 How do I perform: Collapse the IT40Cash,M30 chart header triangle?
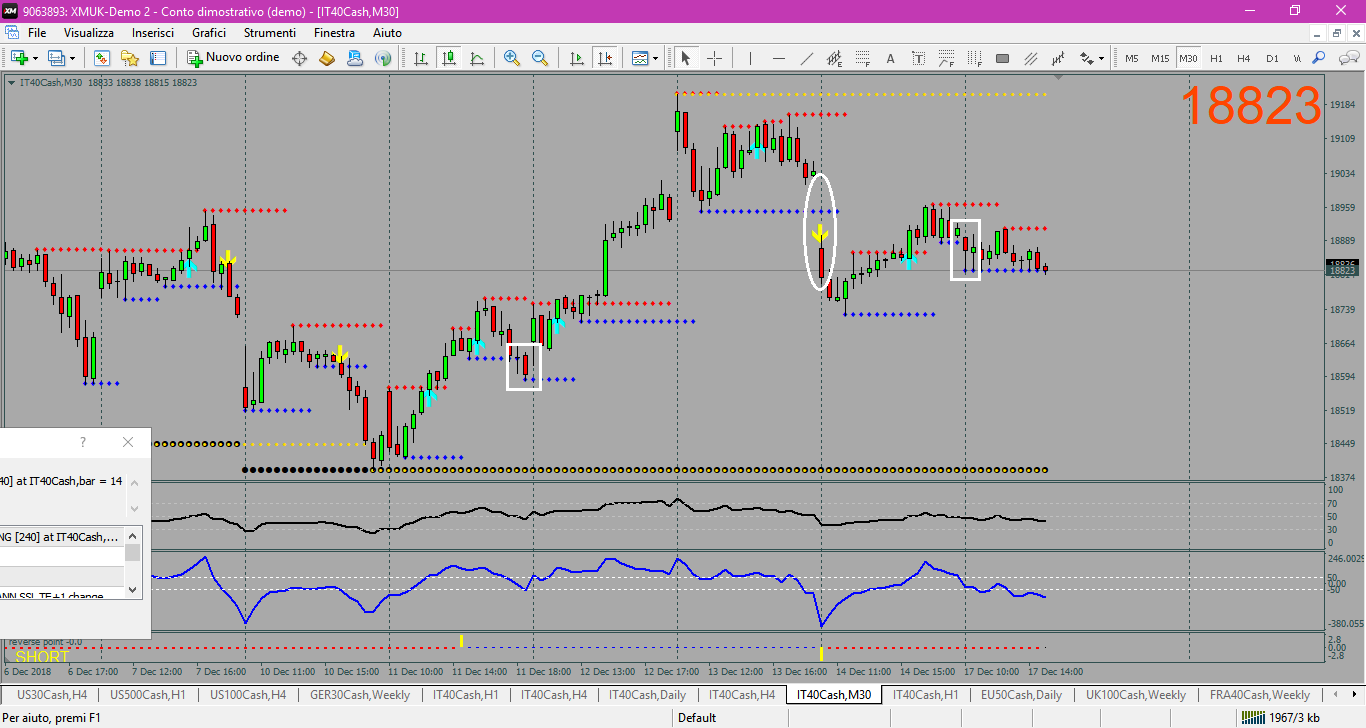click(10, 82)
